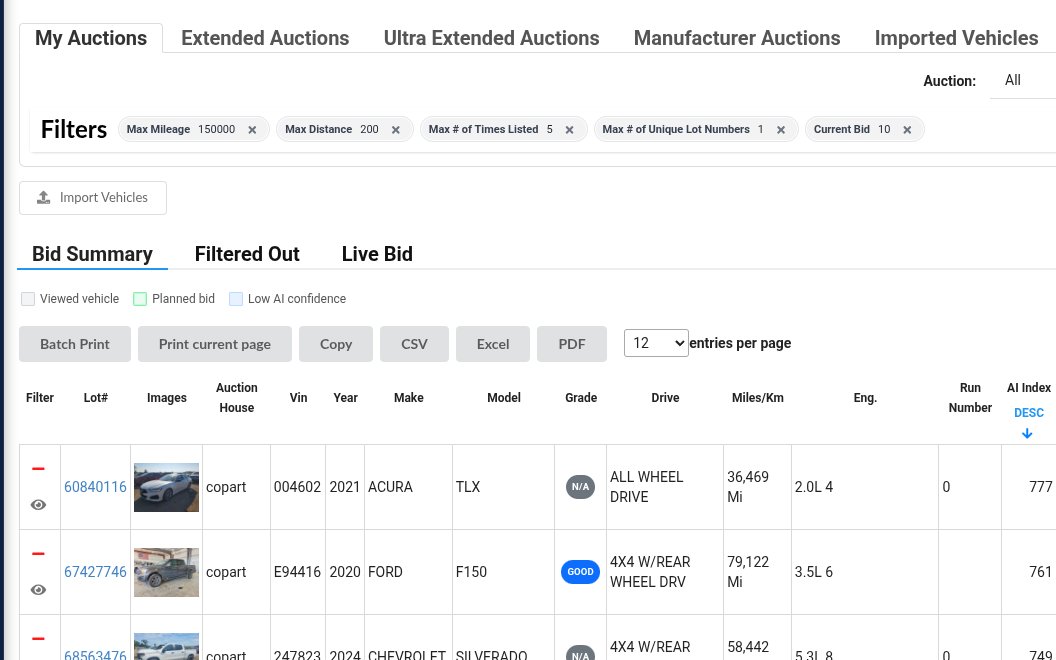Click the AI Index DESC sort arrow
This screenshot has width=1056, height=660.
[x=1027, y=434]
